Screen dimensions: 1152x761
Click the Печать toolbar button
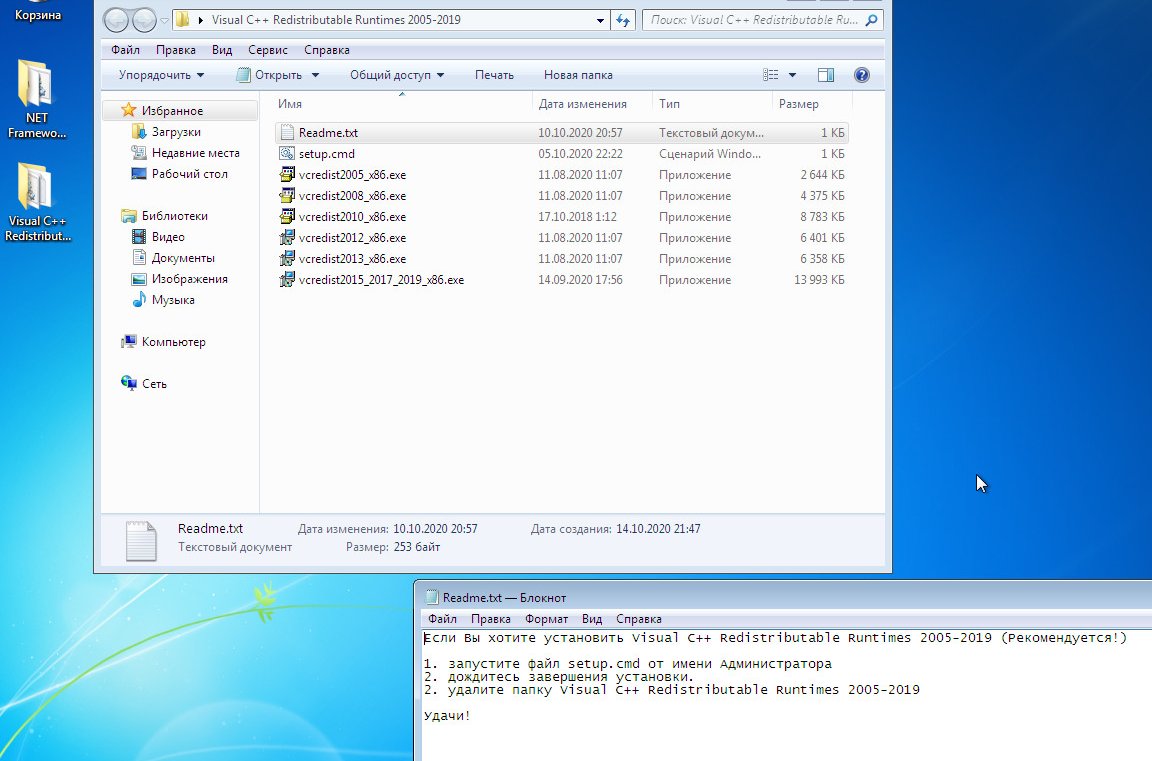[x=494, y=75]
